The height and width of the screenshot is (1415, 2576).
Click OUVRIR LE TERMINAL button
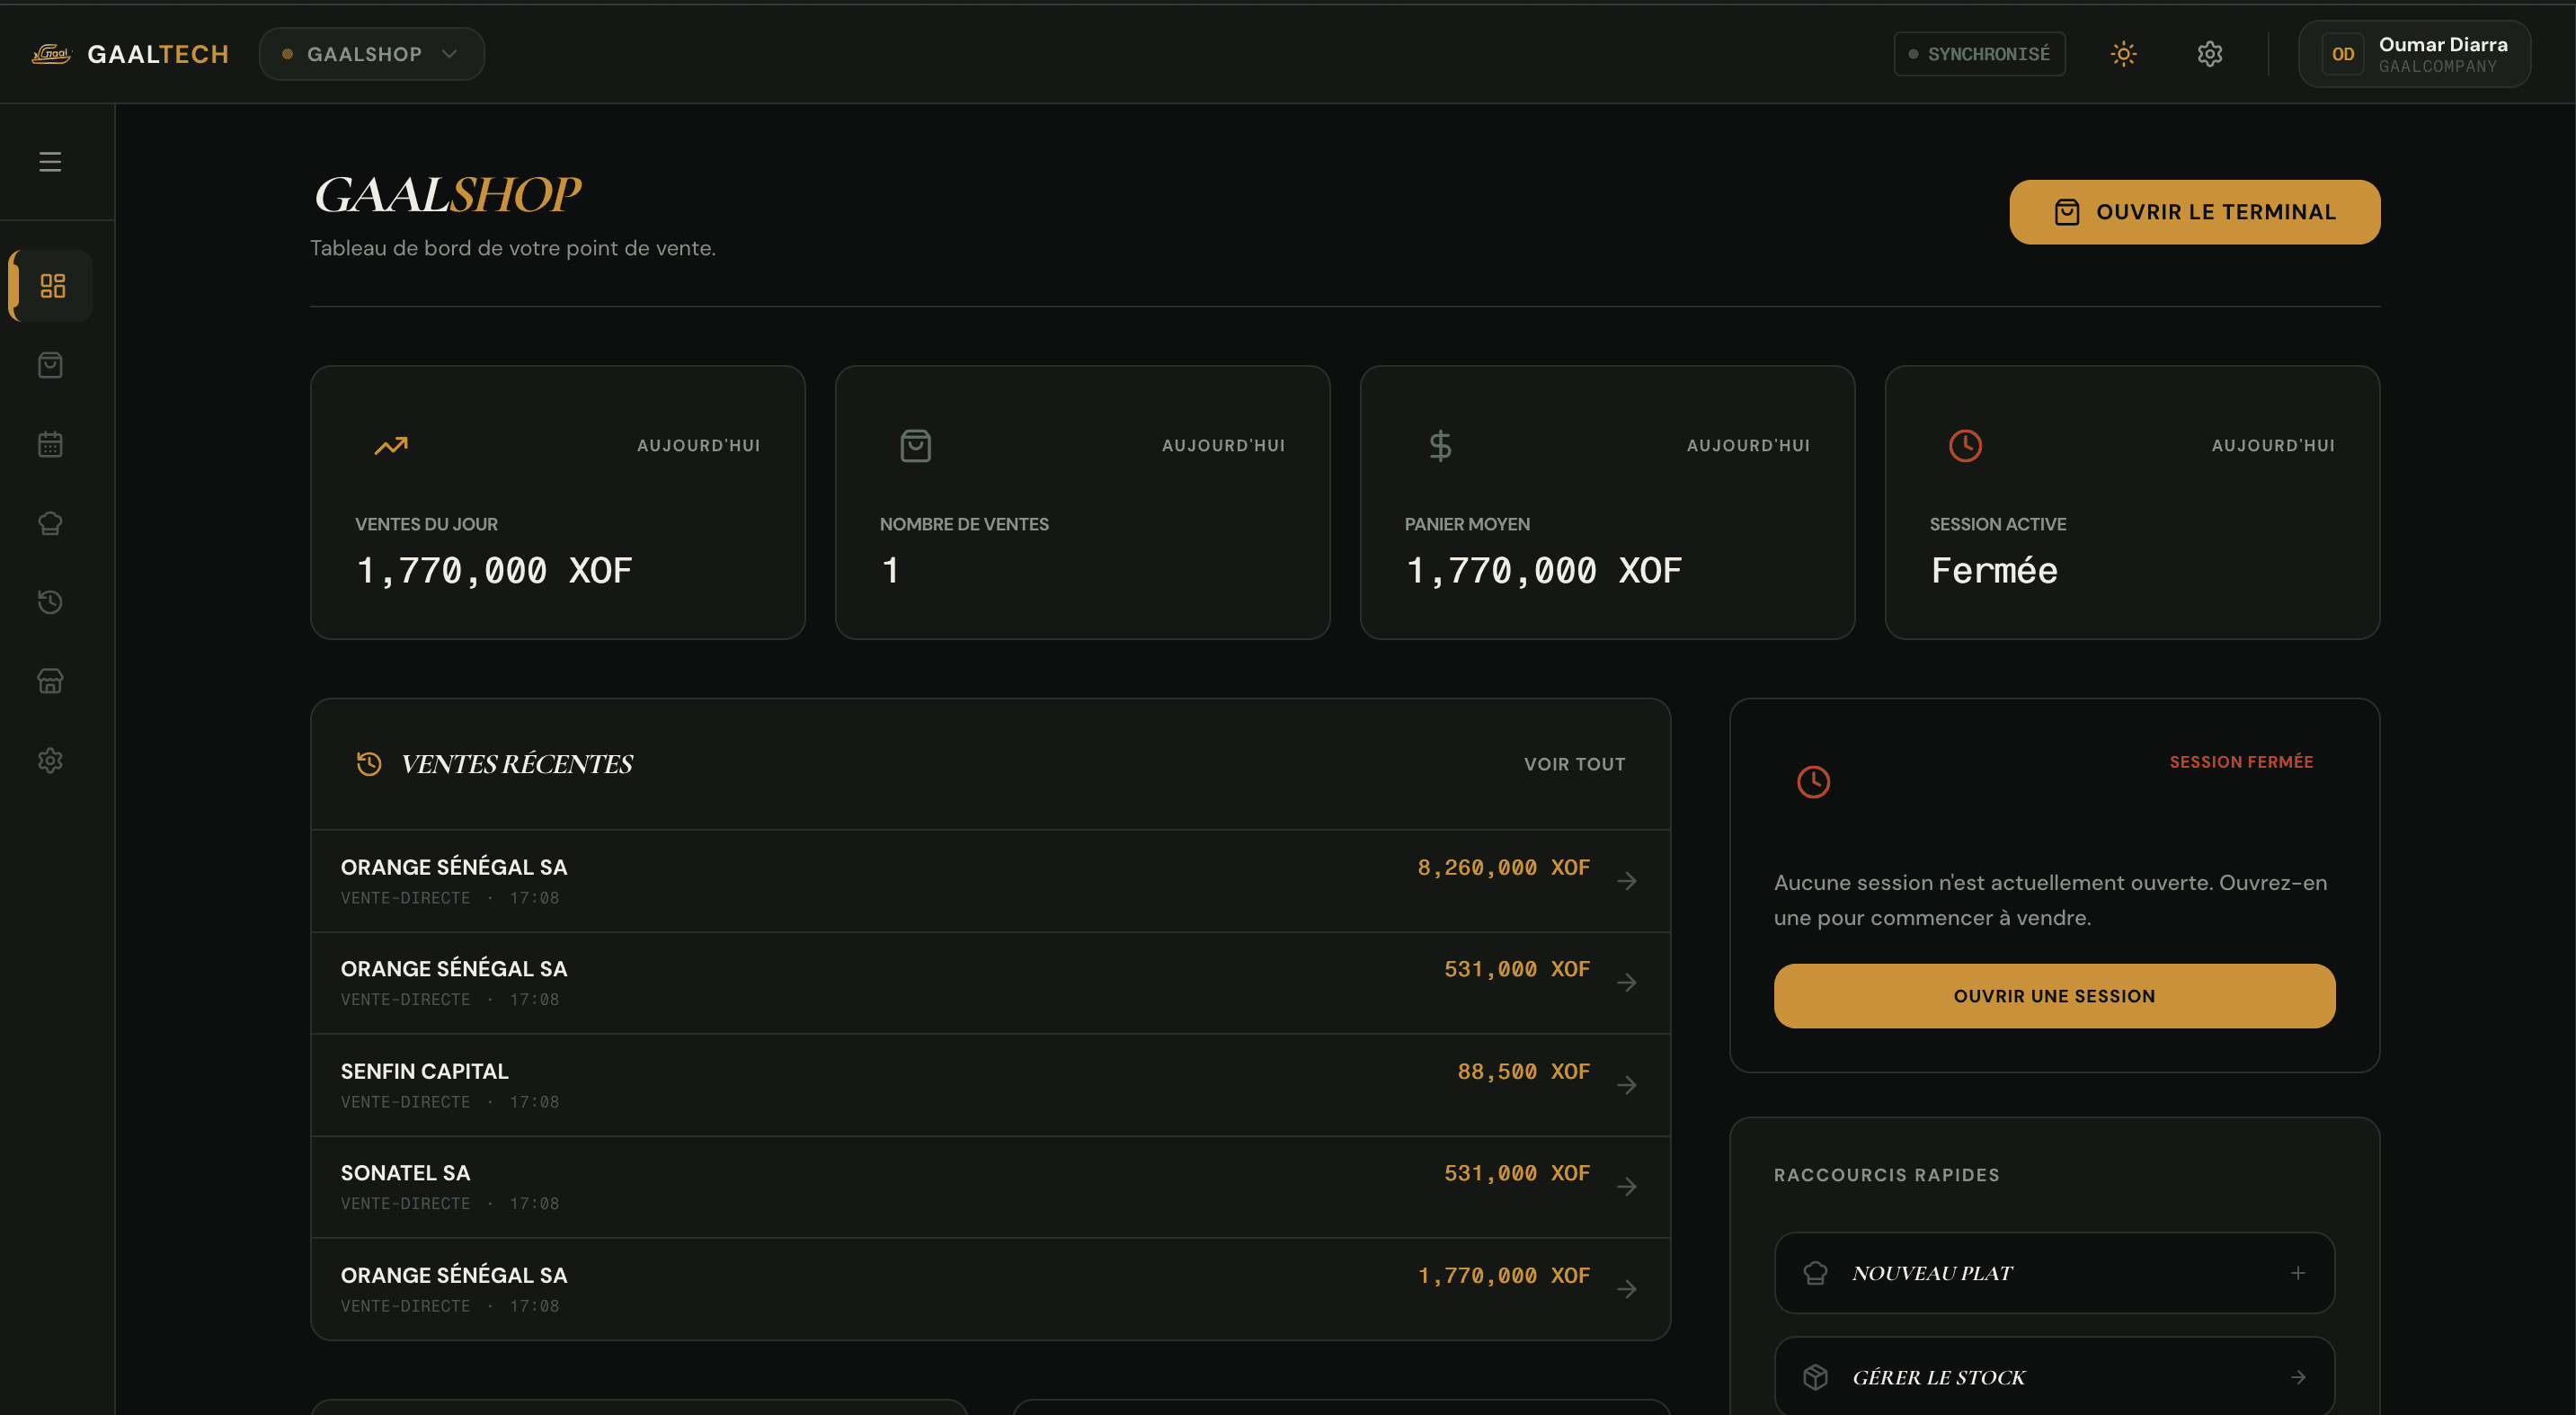click(x=2195, y=212)
